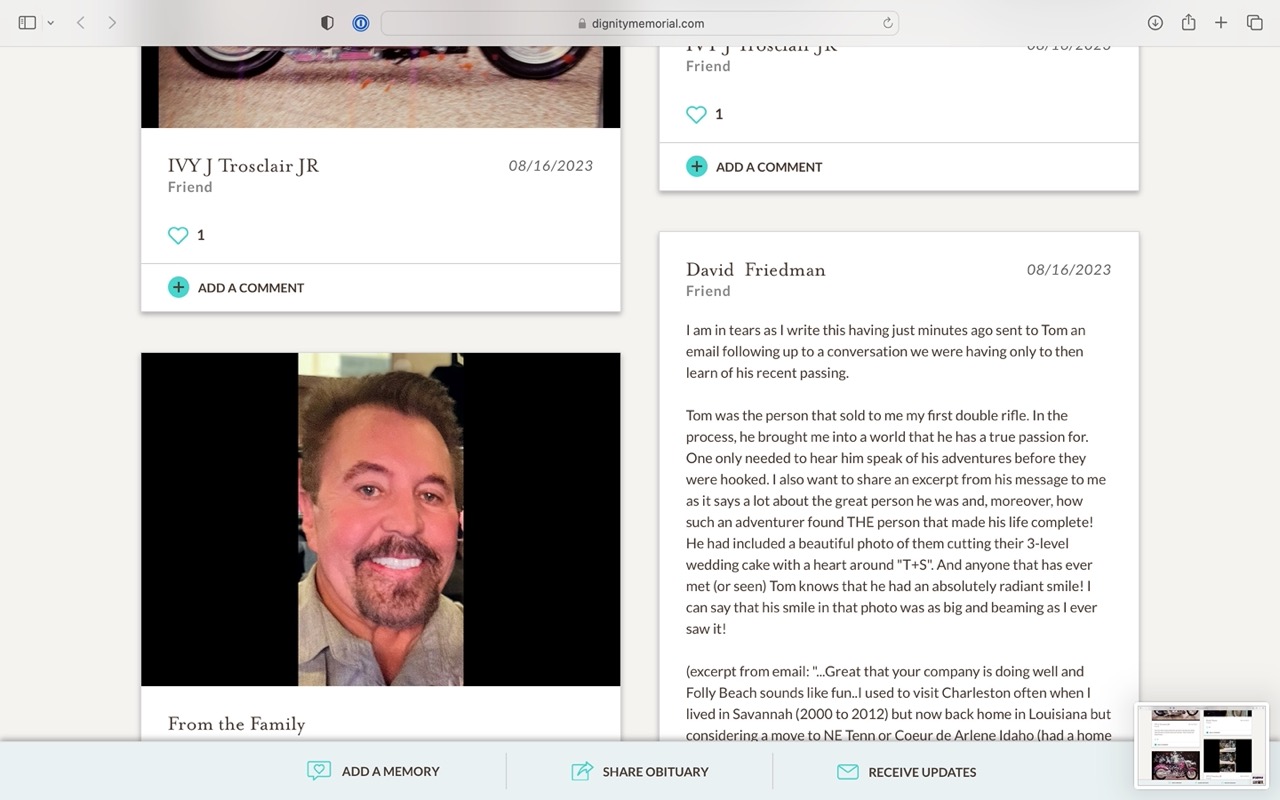Open the privacy report shield icon
1280x800 pixels.
coord(327,23)
